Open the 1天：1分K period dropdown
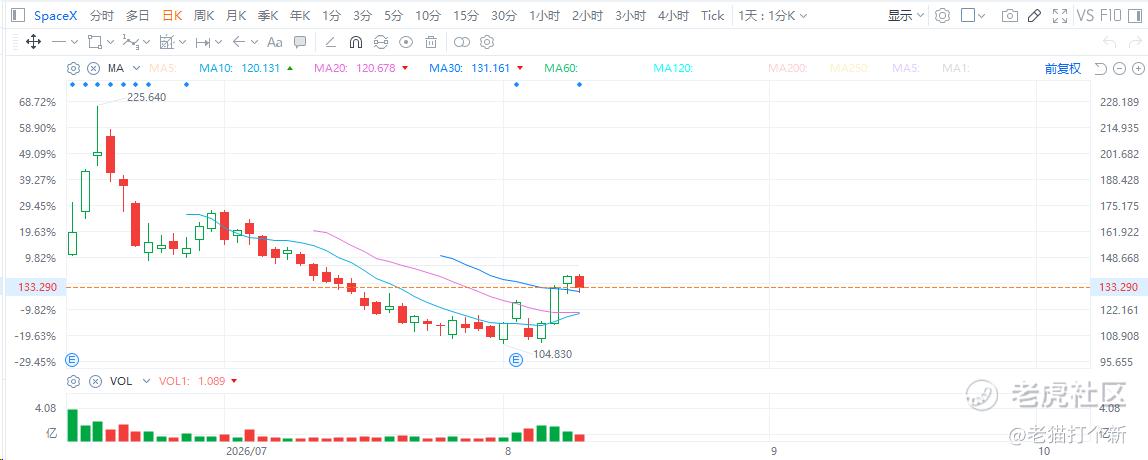 [x=772, y=15]
